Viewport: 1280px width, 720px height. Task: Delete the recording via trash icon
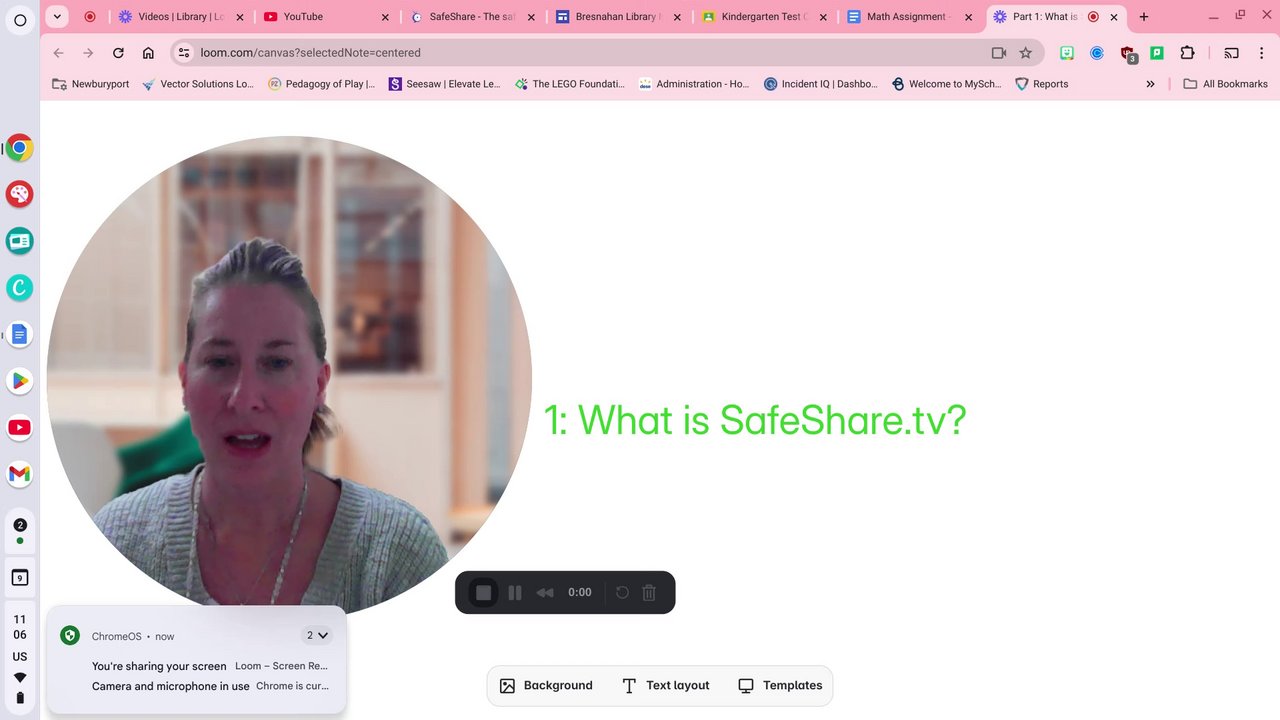pos(649,592)
